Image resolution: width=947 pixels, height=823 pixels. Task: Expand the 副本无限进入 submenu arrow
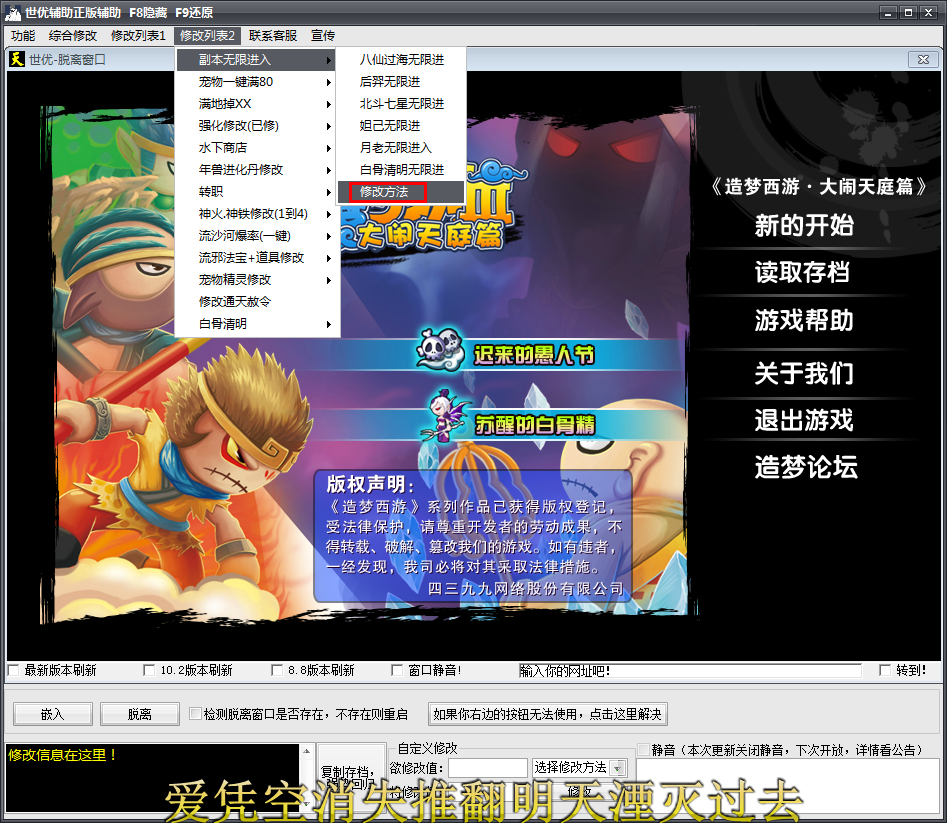(x=329, y=60)
